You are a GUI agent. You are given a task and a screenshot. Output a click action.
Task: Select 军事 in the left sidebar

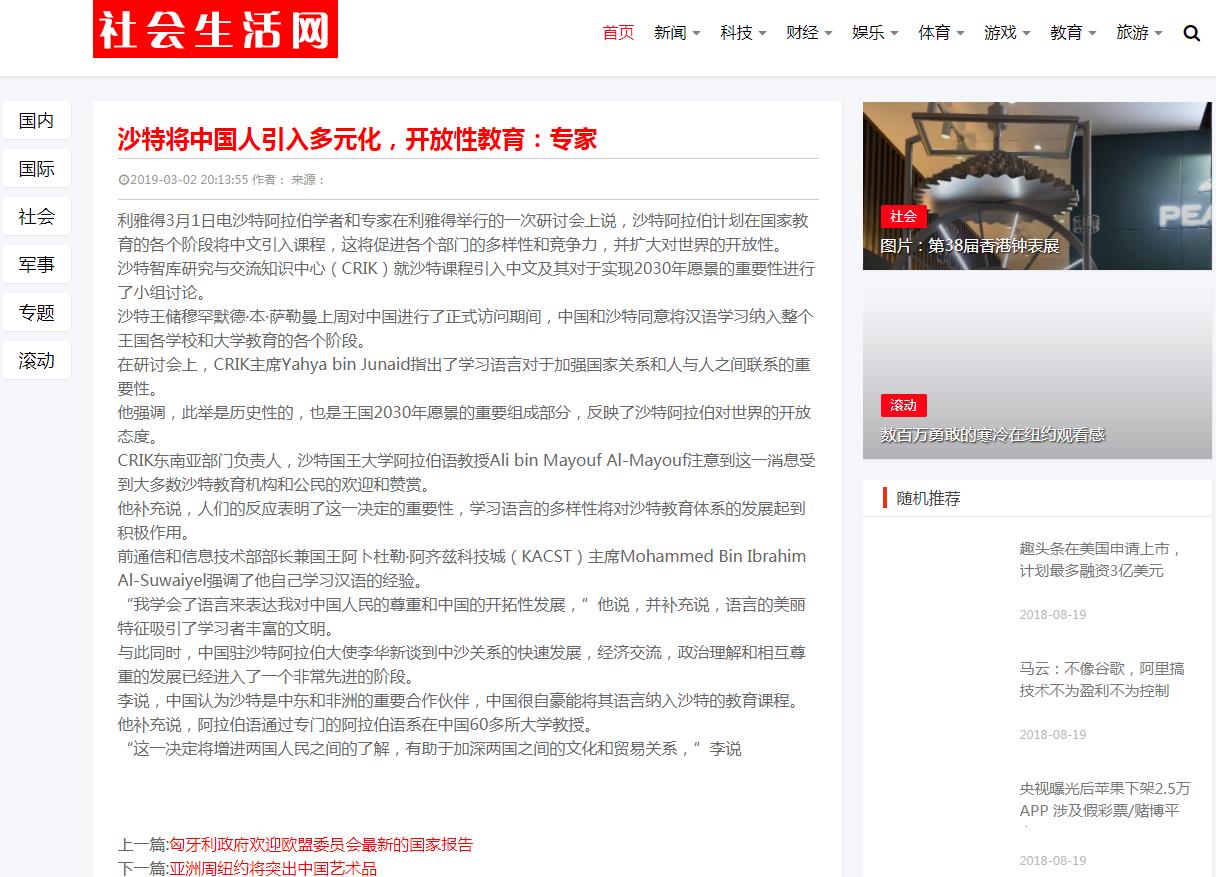pyautogui.click(x=37, y=265)
